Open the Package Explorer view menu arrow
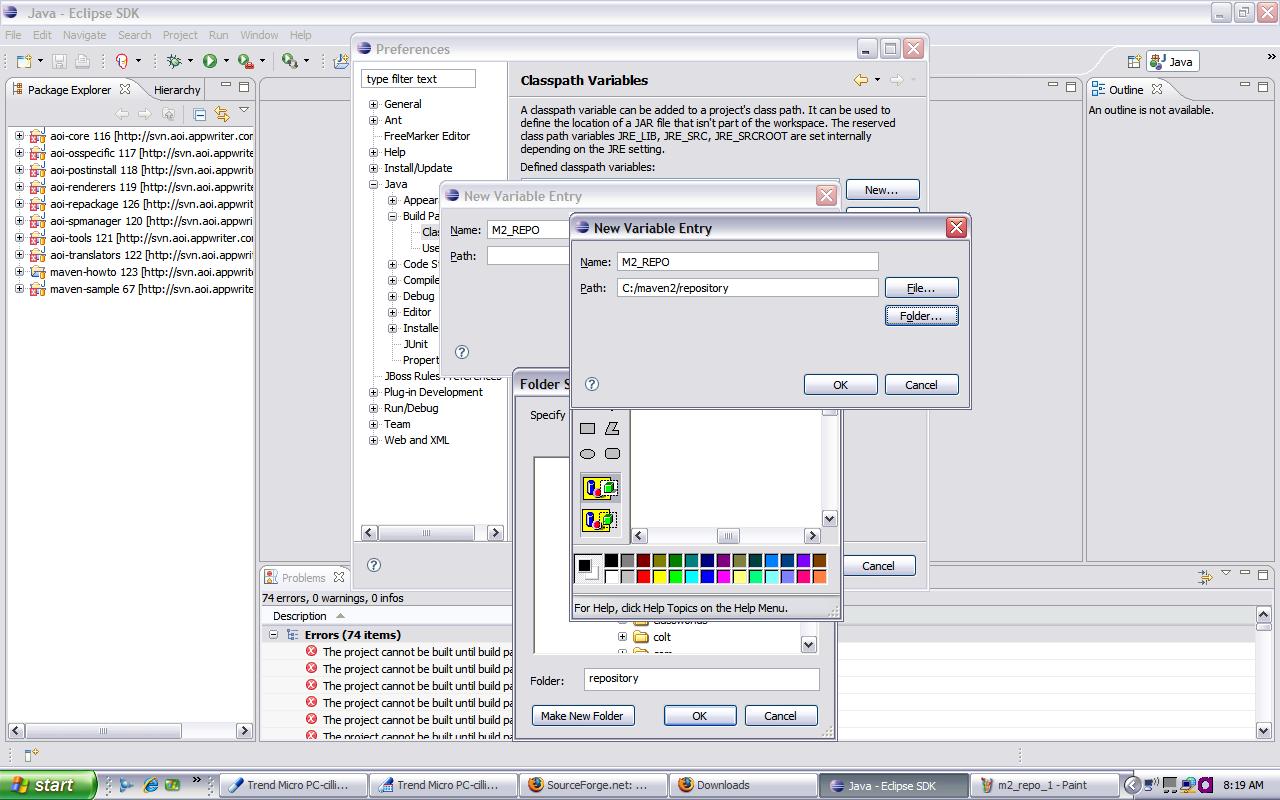Image resolution: width=1280 pixels, height=800 pixels. [x=243, y=112]
